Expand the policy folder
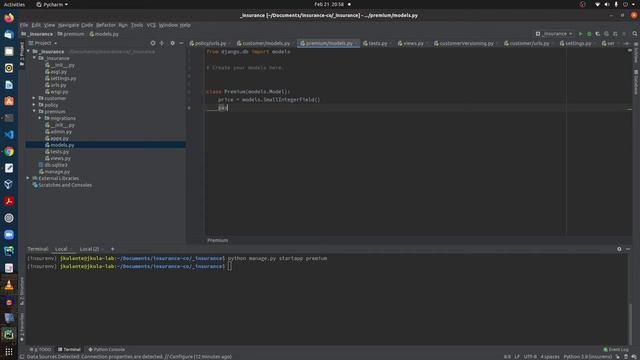Screen dimensions: 640x360 click(x=34, y=104)
